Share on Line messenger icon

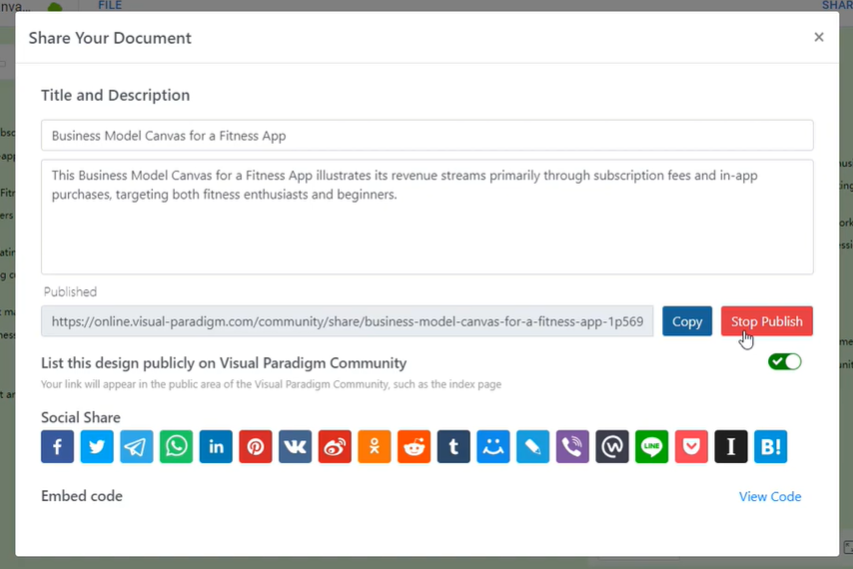tap(652, 446)
